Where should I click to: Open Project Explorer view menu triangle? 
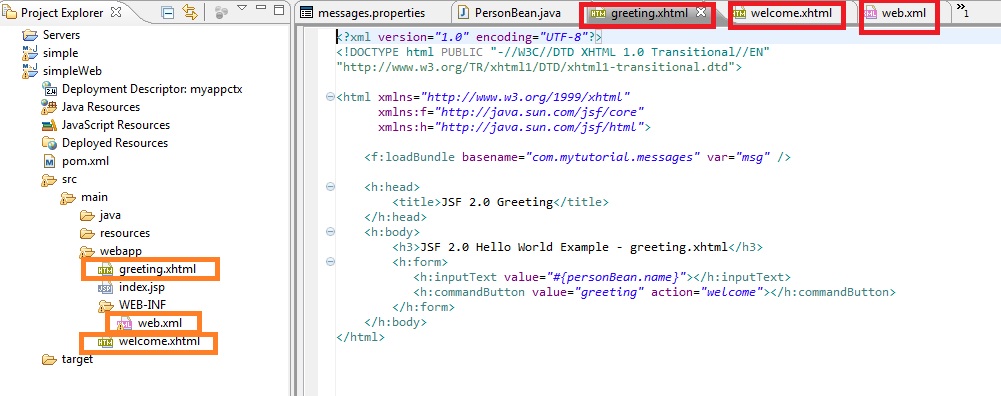(242, 9)
